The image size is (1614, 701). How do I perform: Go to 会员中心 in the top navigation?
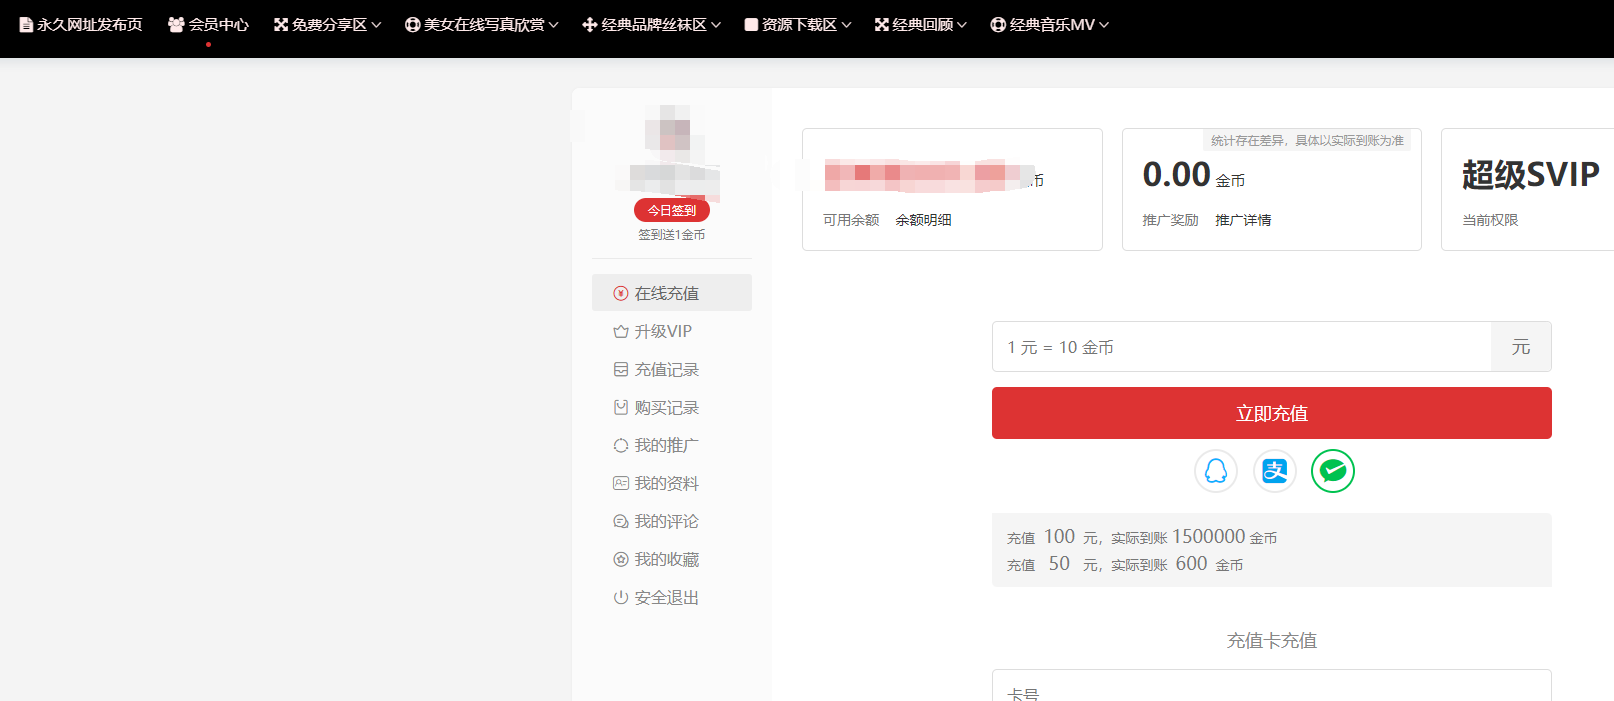coord(208,25)
